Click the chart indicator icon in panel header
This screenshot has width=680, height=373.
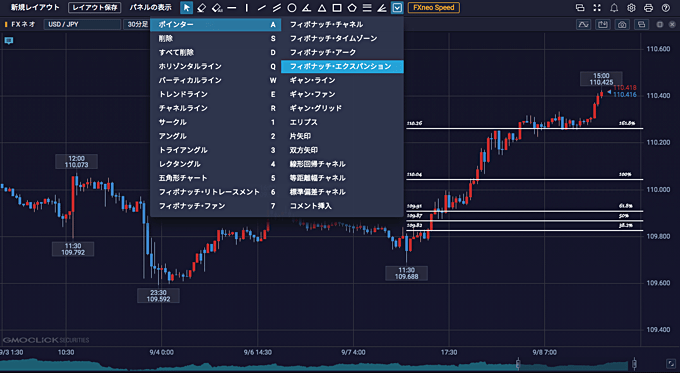pyautogui.click(x=583, y=25)
